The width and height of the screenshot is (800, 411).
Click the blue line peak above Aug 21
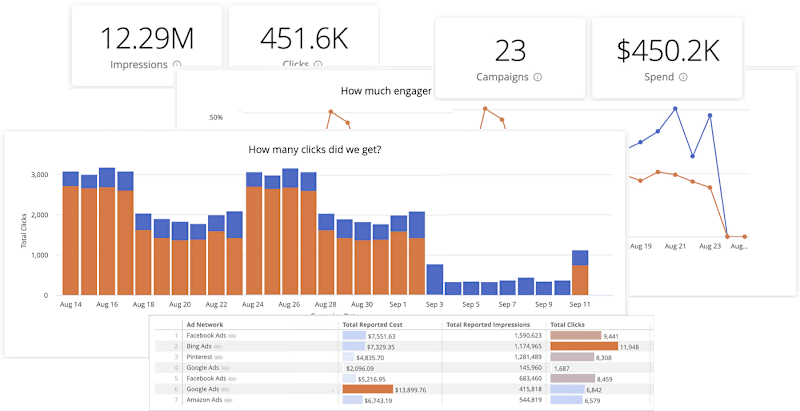pyautogui.click(x=675, y=109)
